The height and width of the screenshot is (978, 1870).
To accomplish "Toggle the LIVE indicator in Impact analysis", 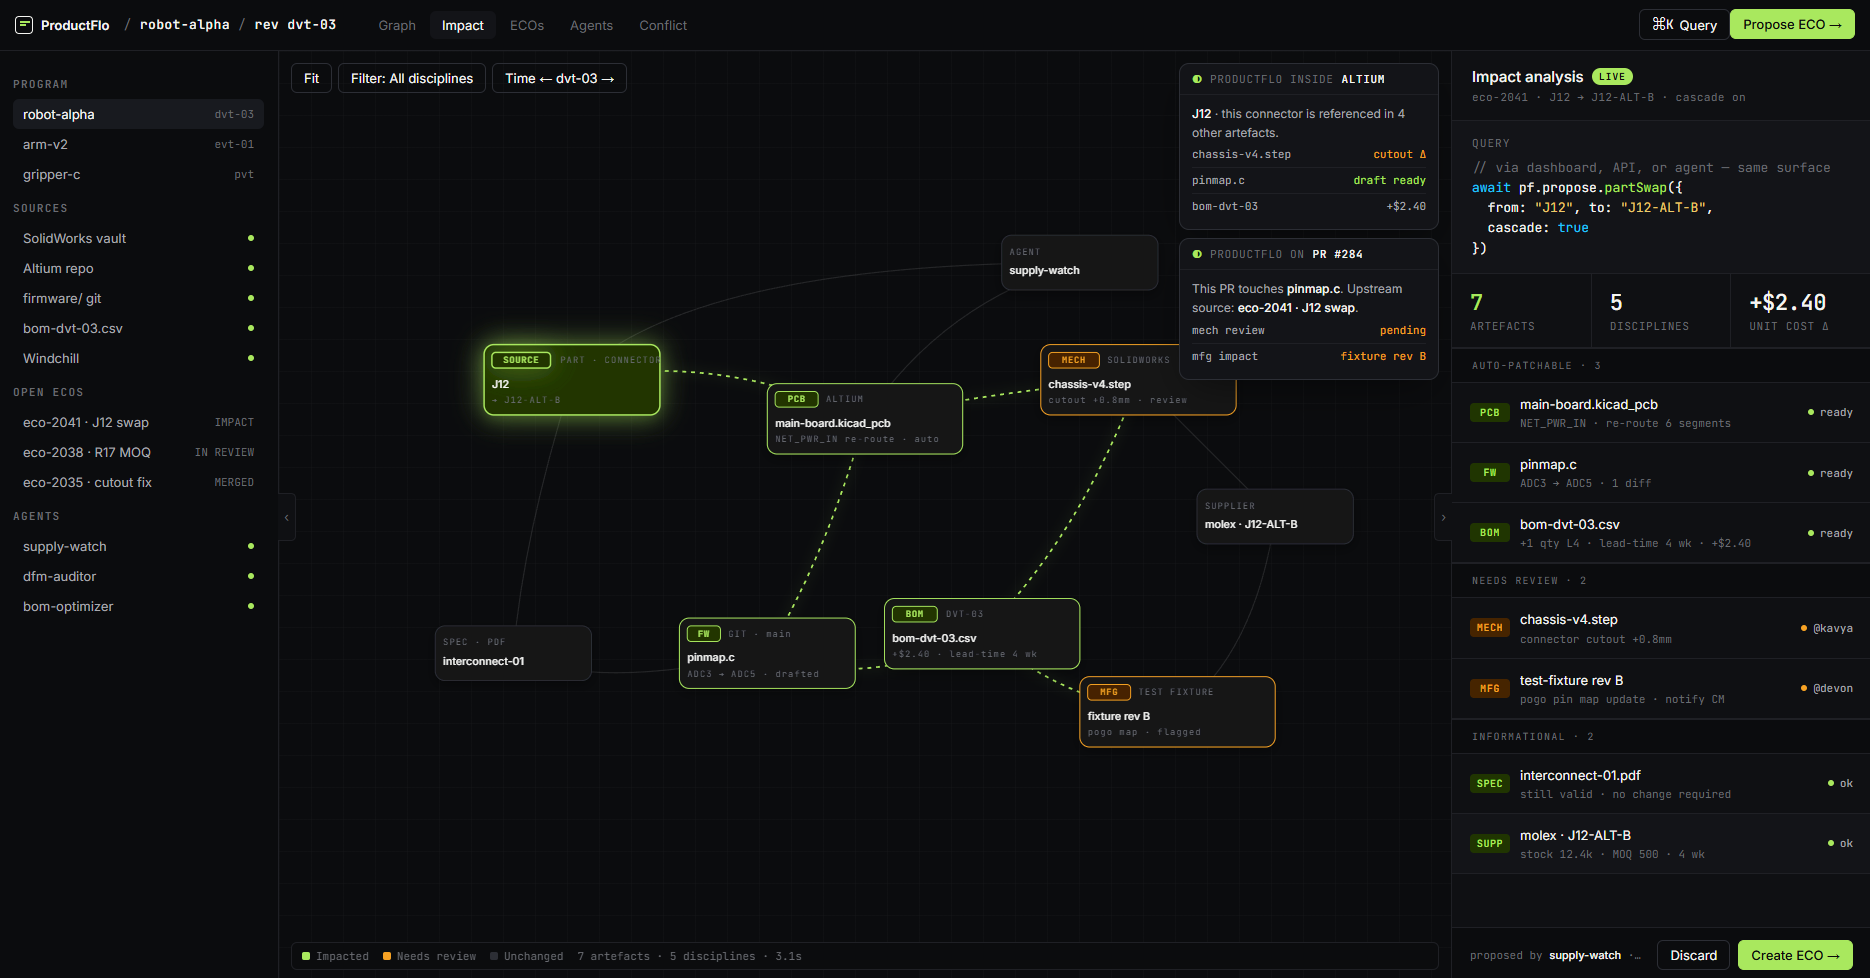I will point(1611,77).
